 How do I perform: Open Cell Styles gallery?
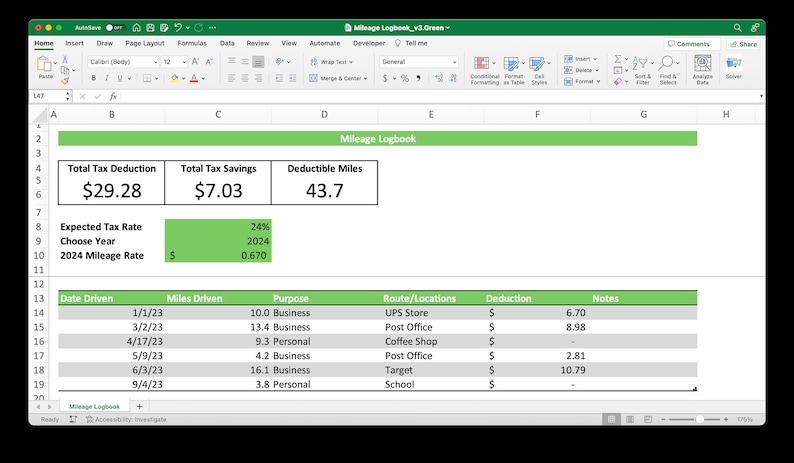pos(539,70)
